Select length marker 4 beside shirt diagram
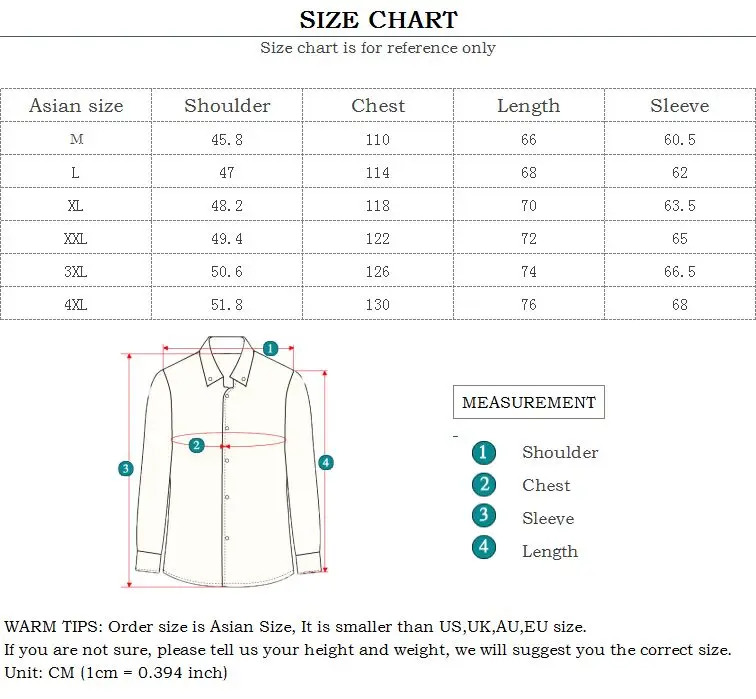This screenshot has width=756, height=699. (x=326, y=463)
